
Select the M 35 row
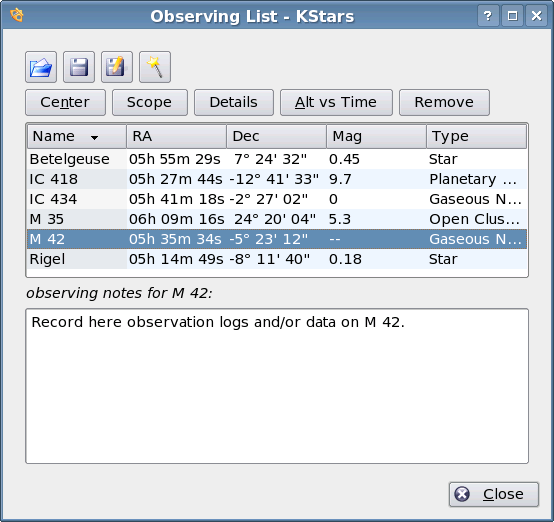277,219
